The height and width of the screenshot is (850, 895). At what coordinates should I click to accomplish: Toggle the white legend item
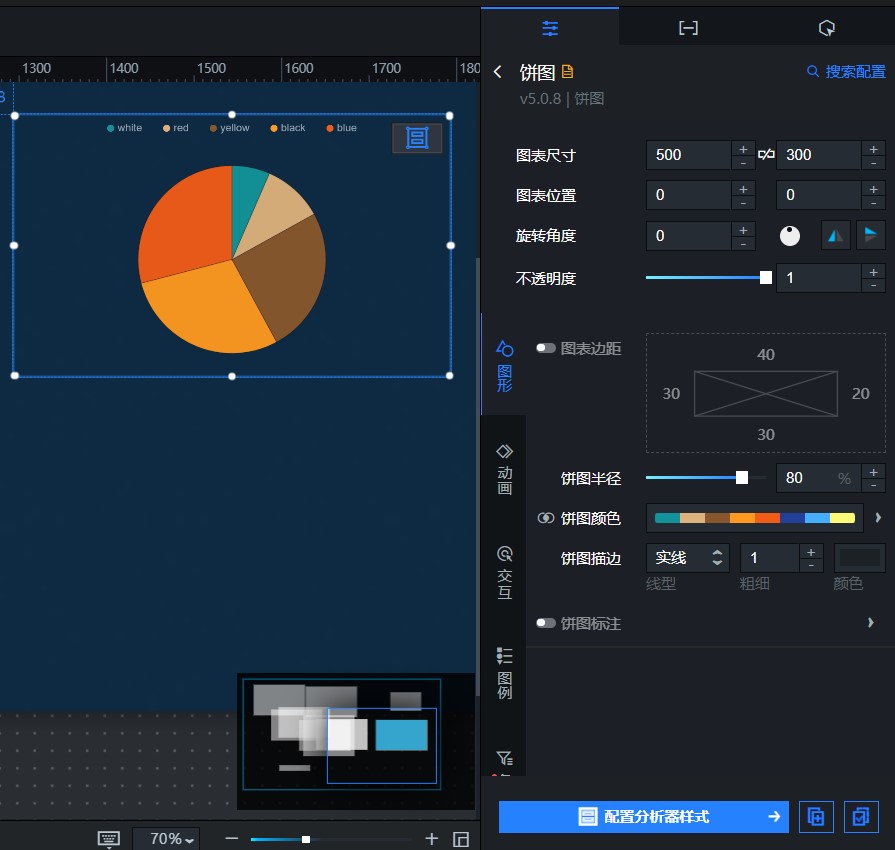124,128
